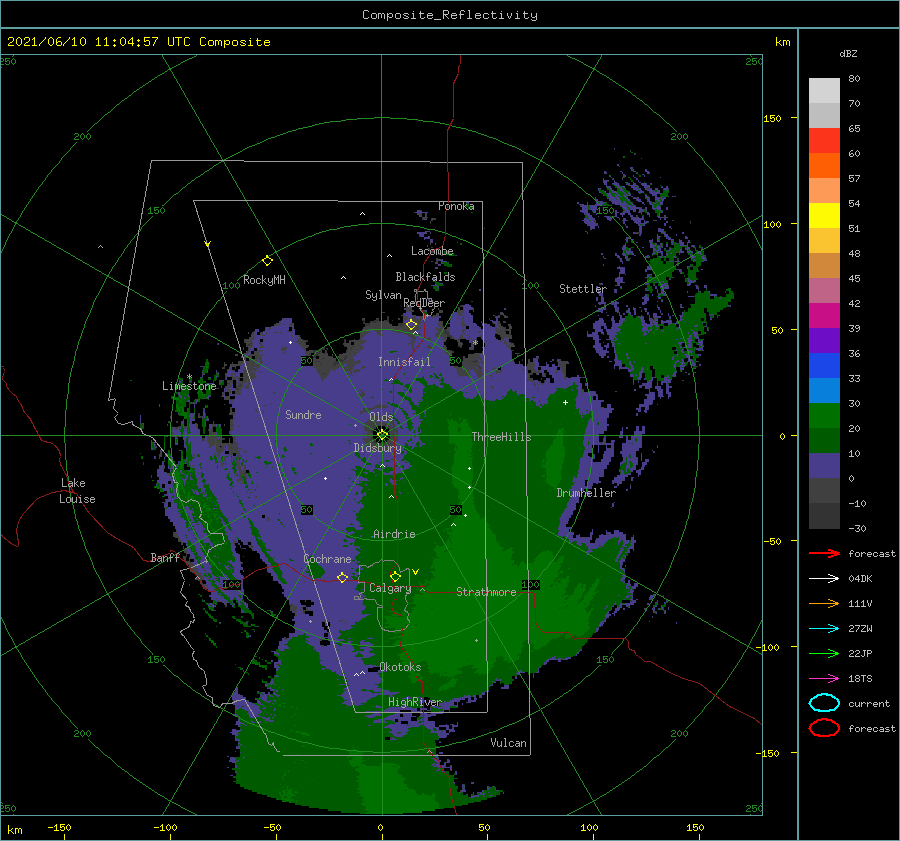Click the RockyMH label

click(264, 280)
